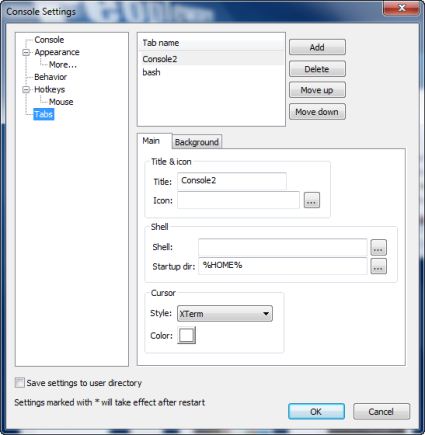Browse for a shell executable
Viewport: 425px width, 435px height.
click(379, 247)
